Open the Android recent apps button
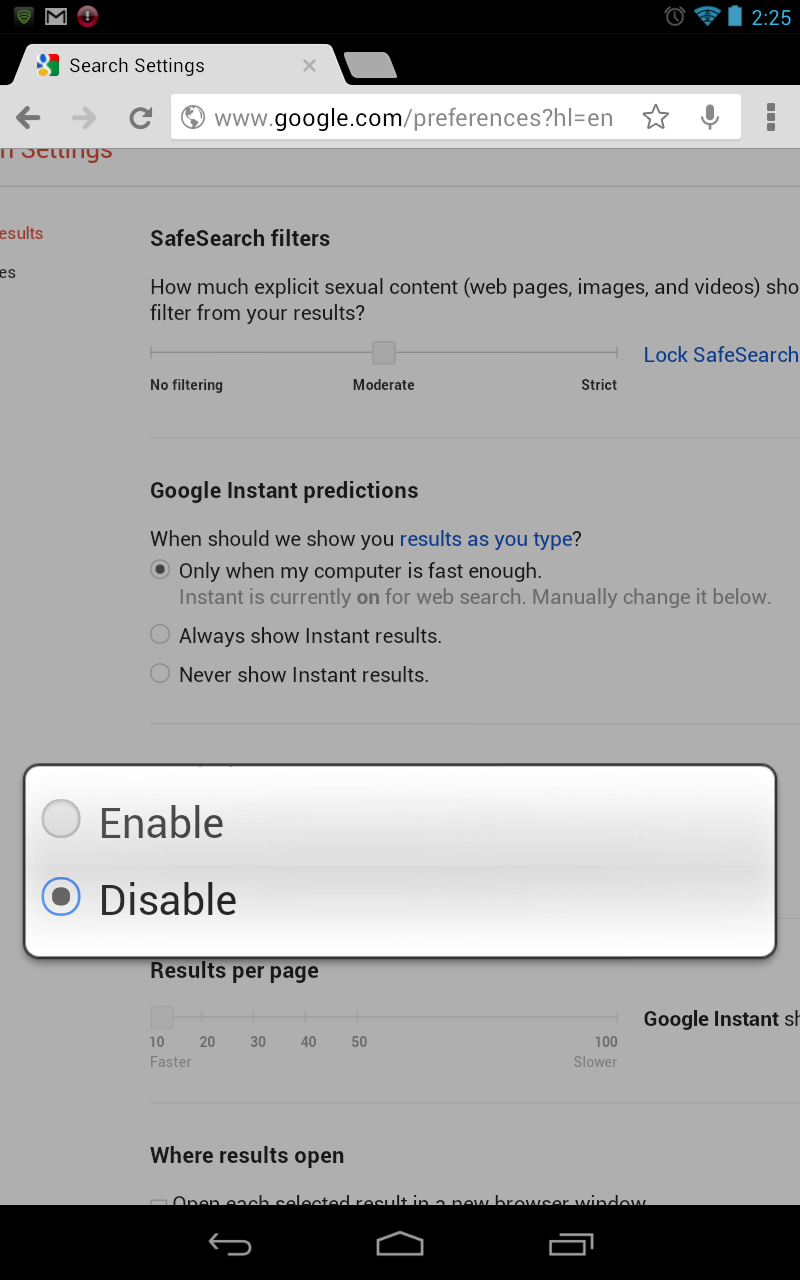This screenshot has width=800, height=1280. pos(571,1243)
